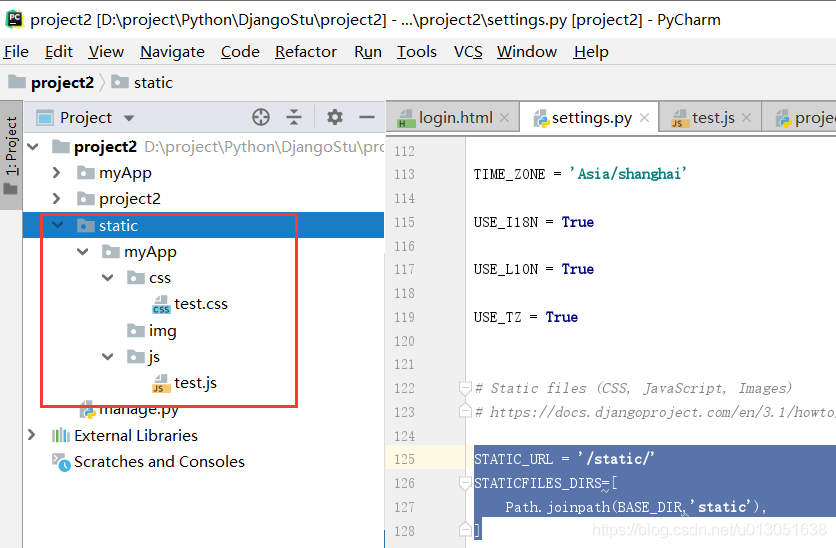Close the login.html tab

504,118
